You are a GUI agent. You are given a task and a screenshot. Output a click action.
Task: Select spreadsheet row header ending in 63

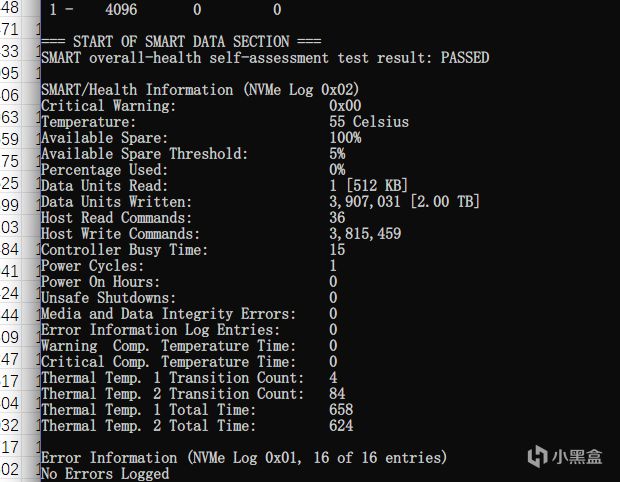11,118
